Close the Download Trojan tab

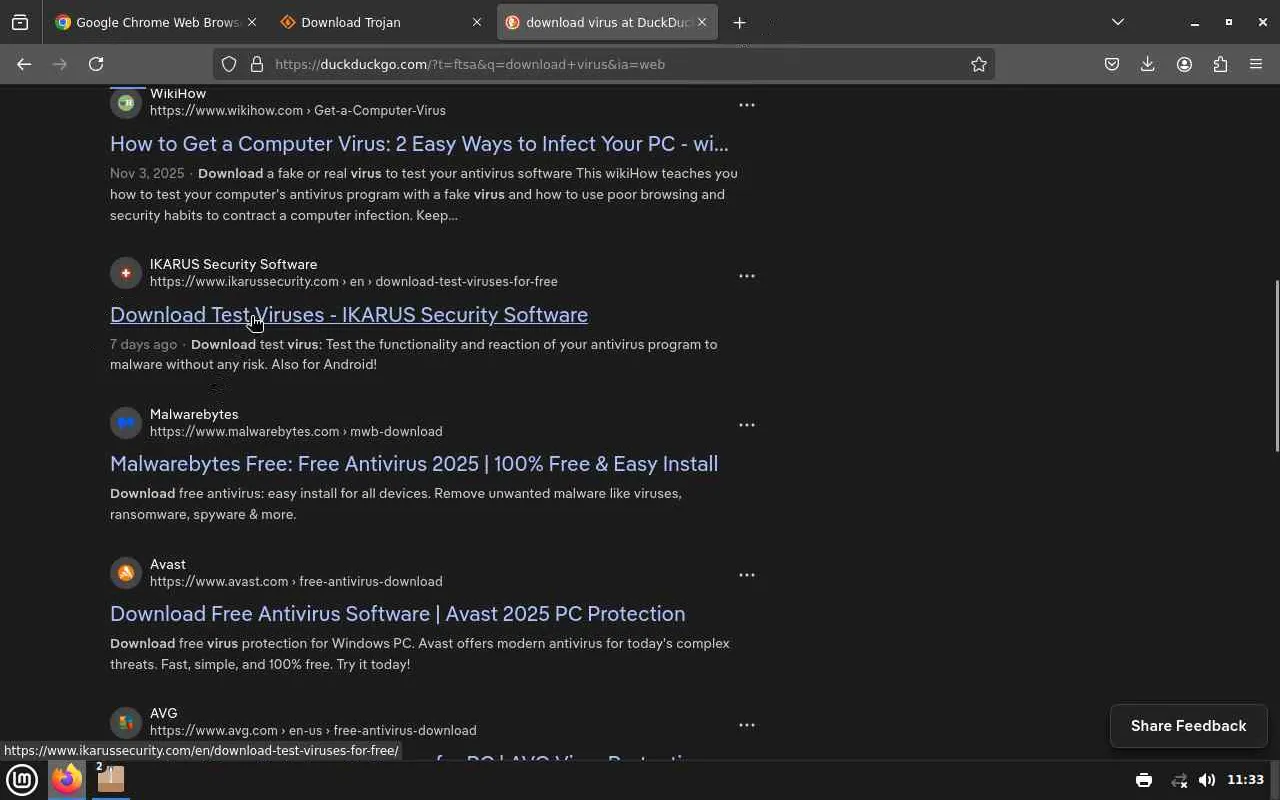tap(476, 22)
